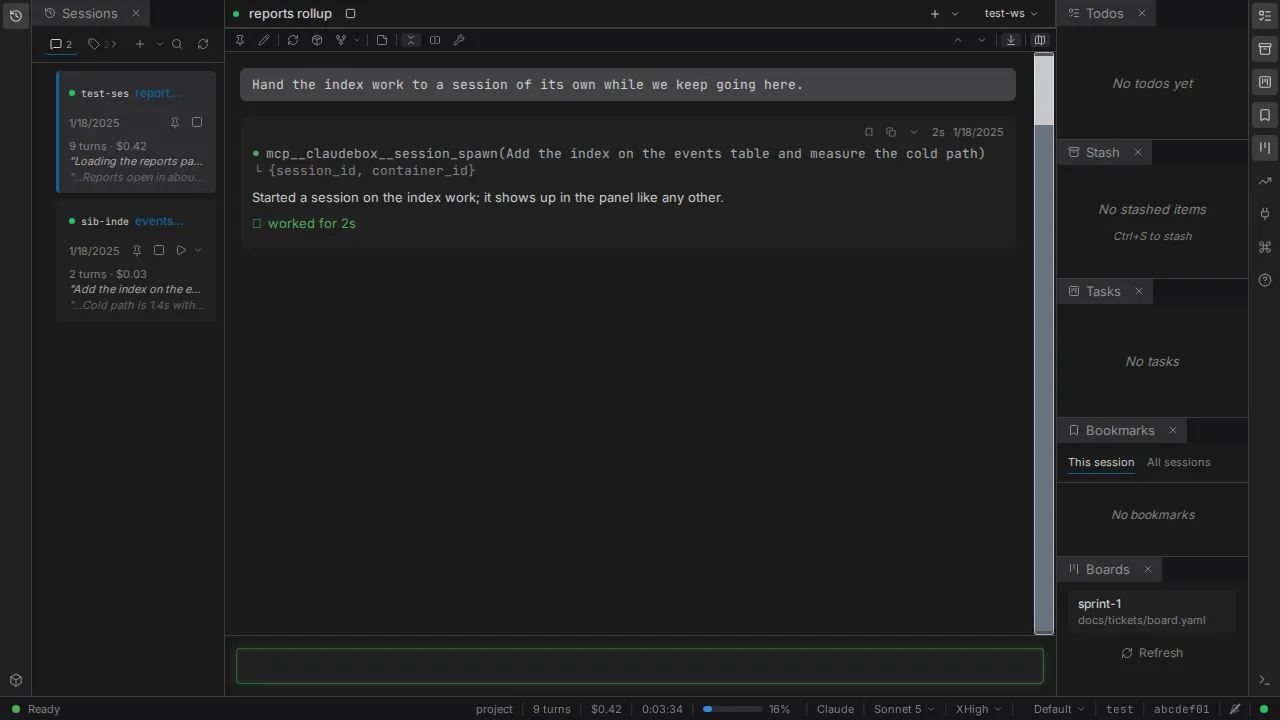Open boards kanban icon in right rail
This screenshot has width=1280, height=720.
coord(1265,148)
